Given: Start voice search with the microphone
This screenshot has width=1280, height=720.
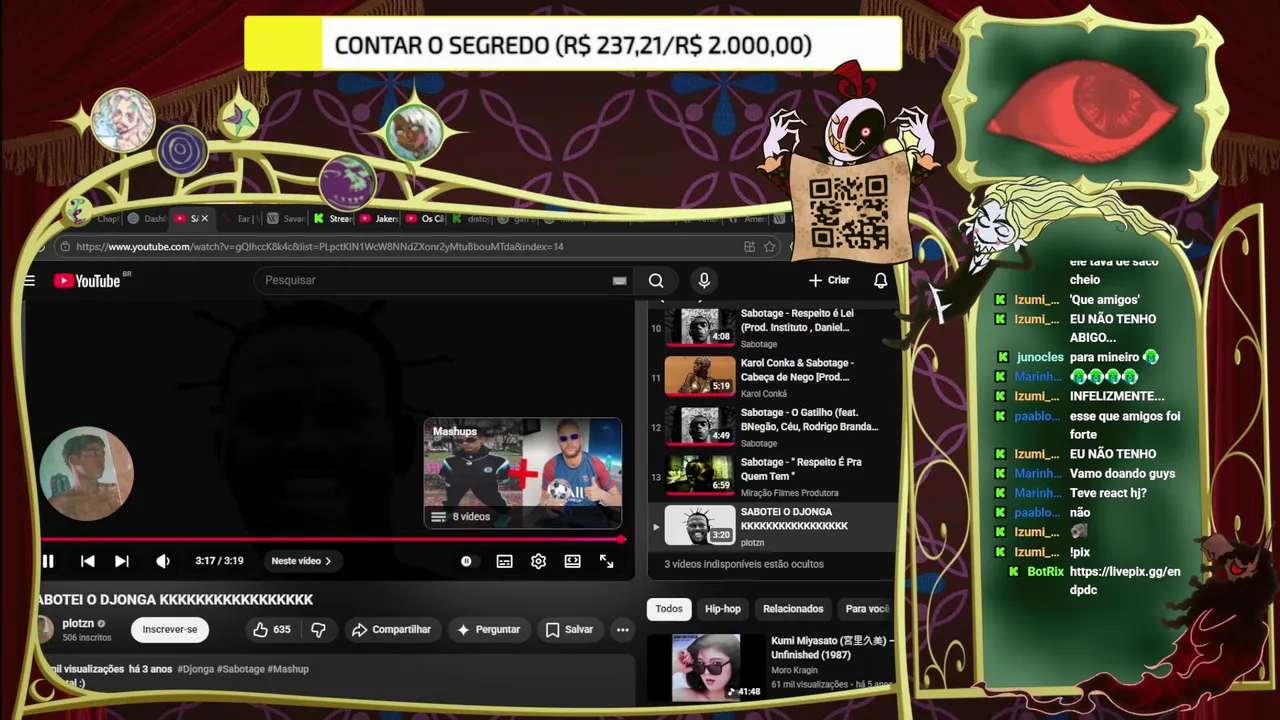Looking at the screenshot, I should [x=704, y=281].
